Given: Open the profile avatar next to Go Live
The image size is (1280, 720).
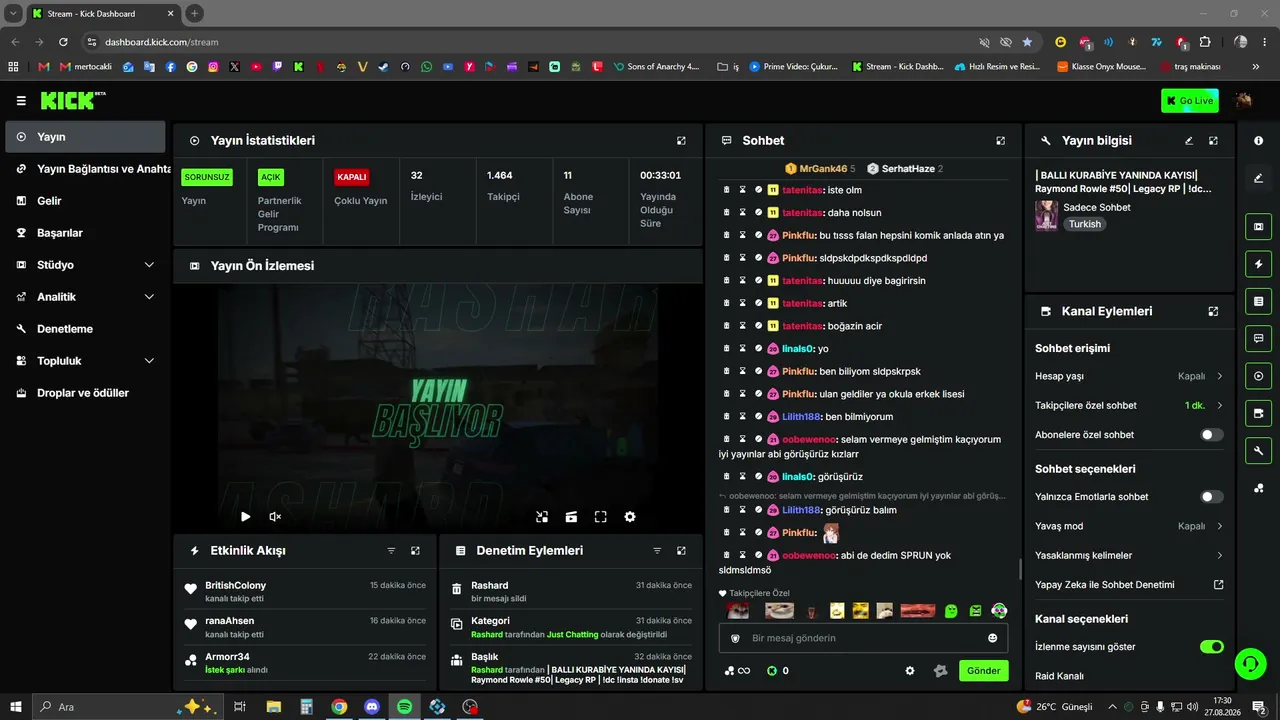Looking at the screenshot, I should click(x=1244, y=100).
